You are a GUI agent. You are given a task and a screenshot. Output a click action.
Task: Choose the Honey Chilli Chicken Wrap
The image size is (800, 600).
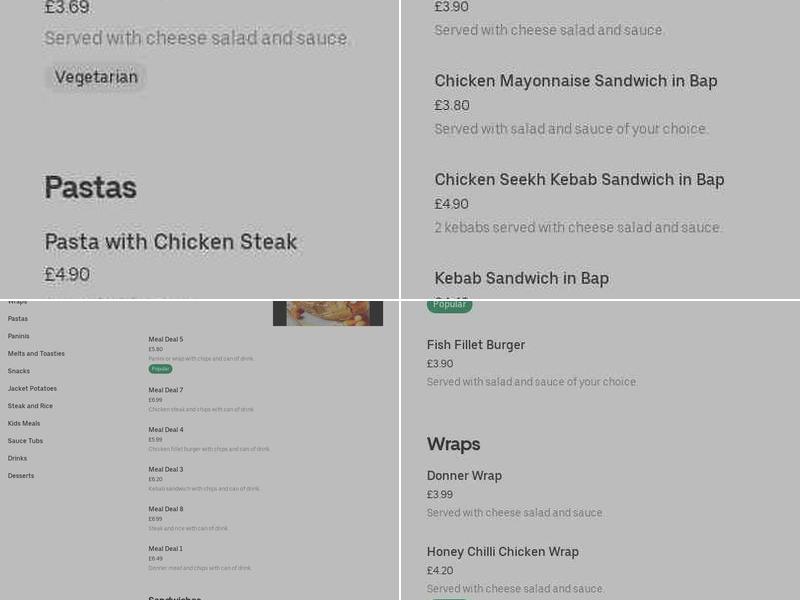point(503,551)
